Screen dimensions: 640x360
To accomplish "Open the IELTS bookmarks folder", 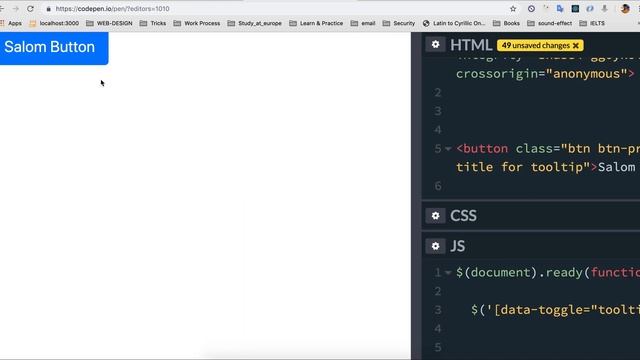I will point(592,23).
